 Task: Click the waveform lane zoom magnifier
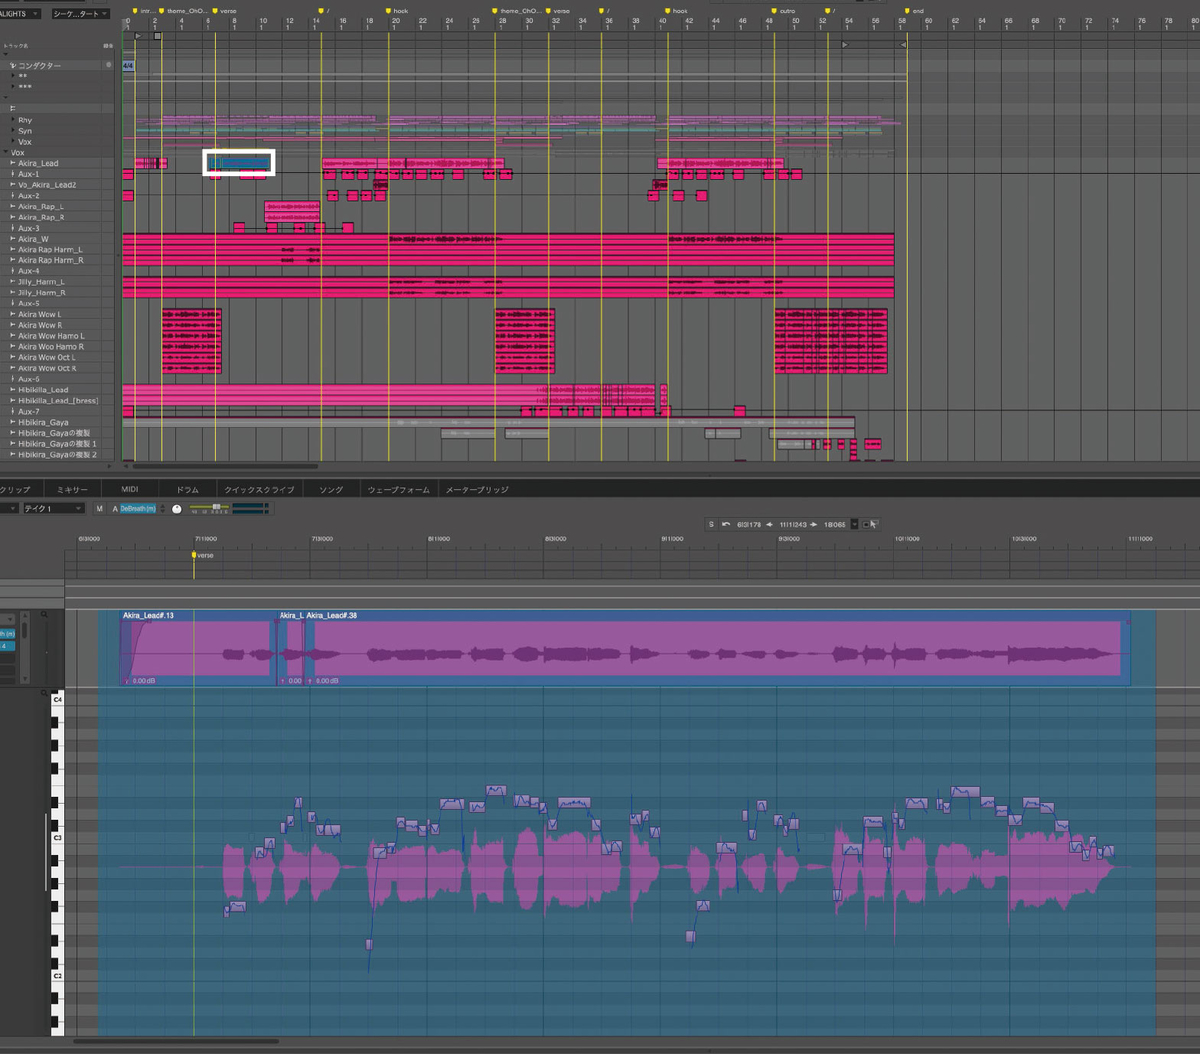tap(42, 617)
